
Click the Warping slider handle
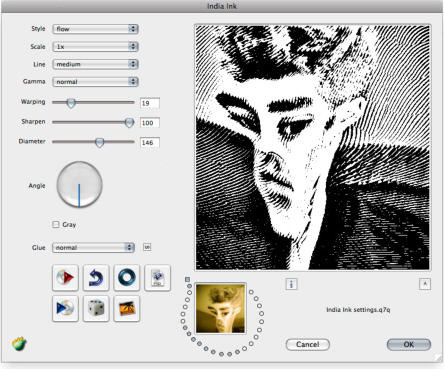click(71, 103)
